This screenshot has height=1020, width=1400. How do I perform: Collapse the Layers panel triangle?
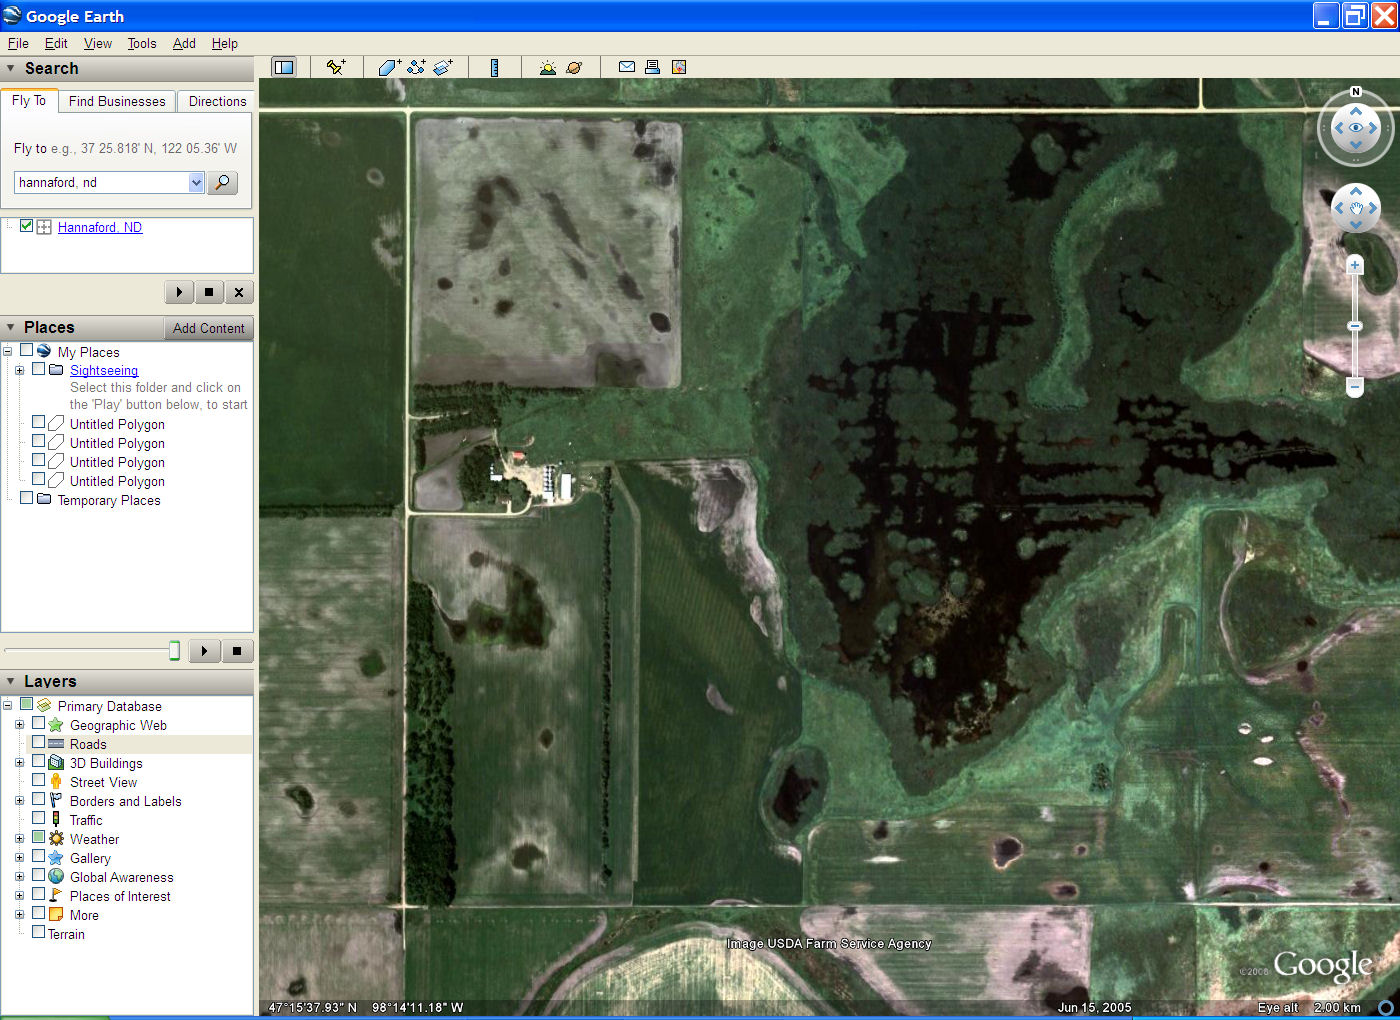pos(11,681)
